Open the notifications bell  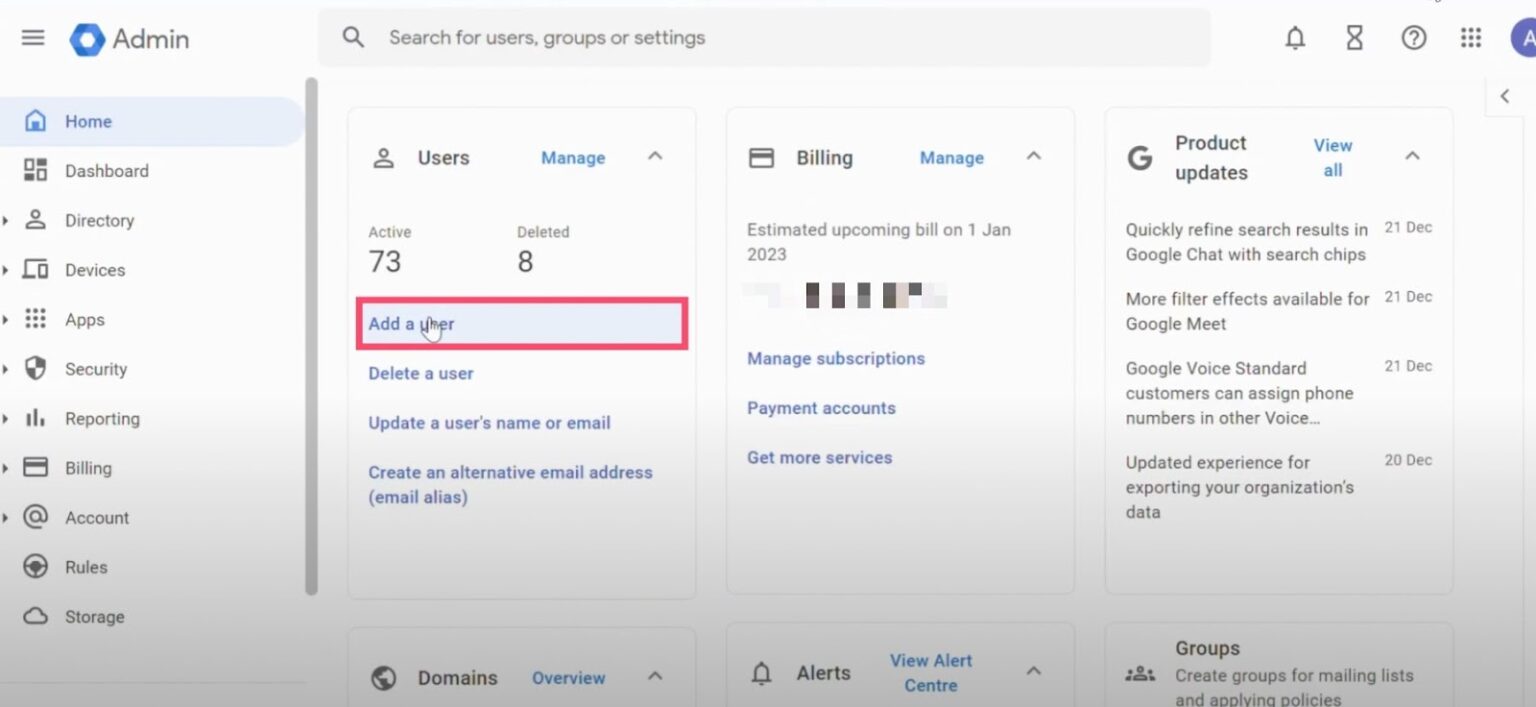(1294, 38)
